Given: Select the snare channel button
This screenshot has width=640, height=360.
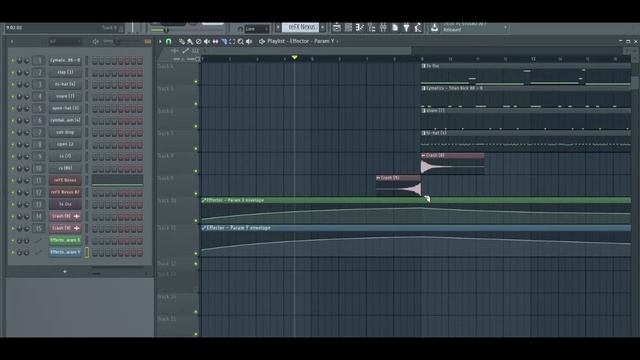Looking at the screenshot, I should coord(65,97).
